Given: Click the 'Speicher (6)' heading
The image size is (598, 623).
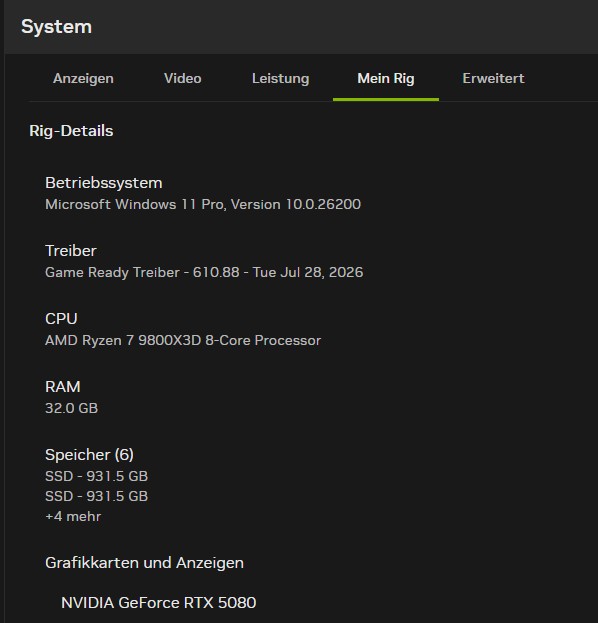Looking at the screenshot, I should point(89,455).
